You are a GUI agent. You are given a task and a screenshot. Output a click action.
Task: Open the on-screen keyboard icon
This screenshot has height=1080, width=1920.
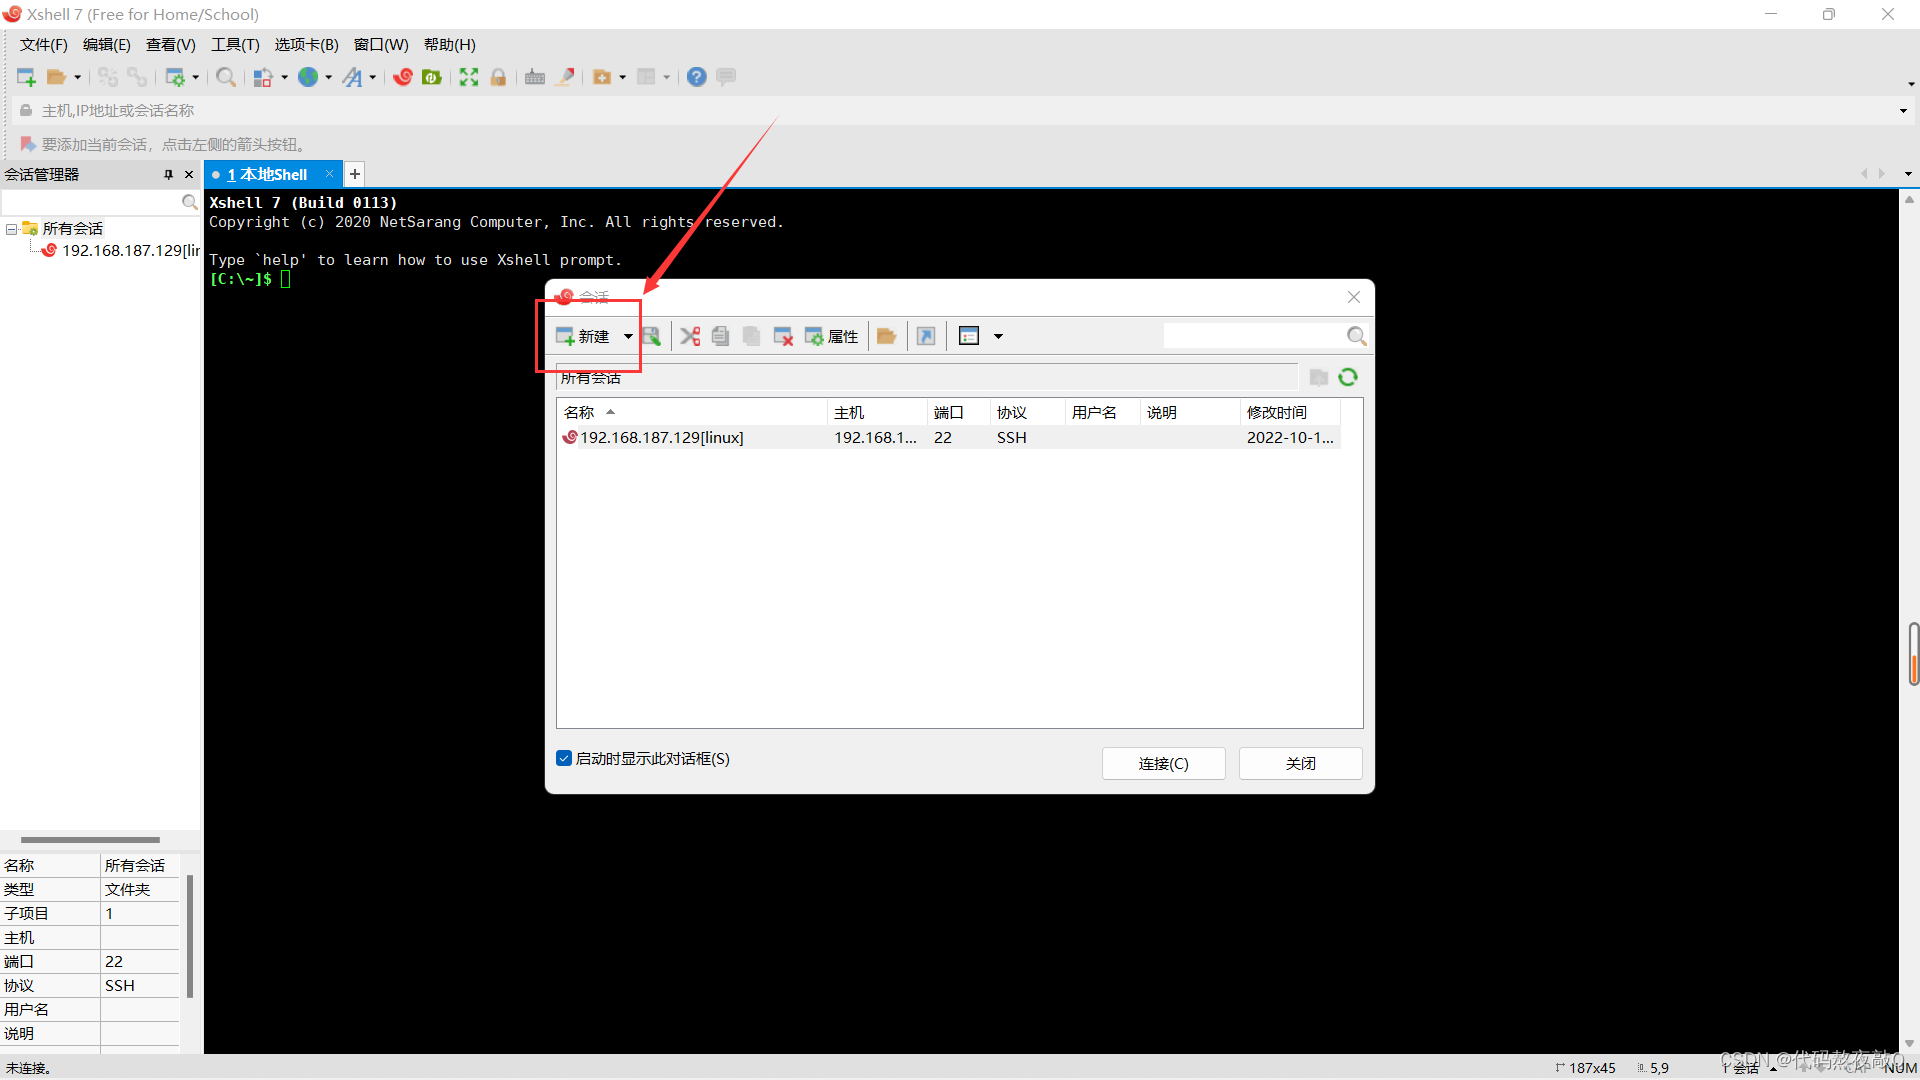click(534, 77)
